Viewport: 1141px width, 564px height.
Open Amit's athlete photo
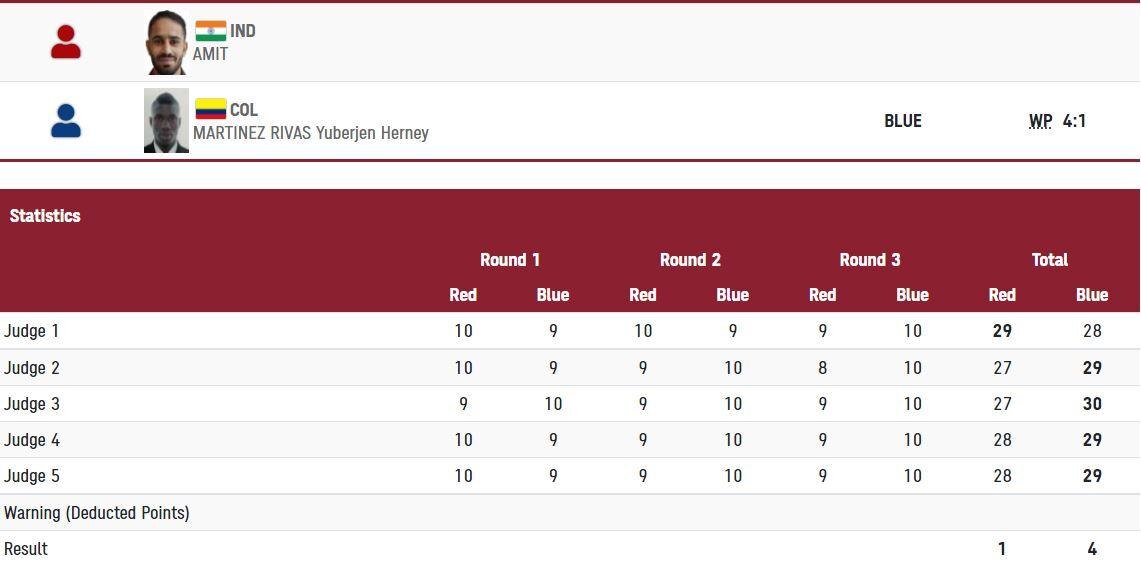pos(166,43)
